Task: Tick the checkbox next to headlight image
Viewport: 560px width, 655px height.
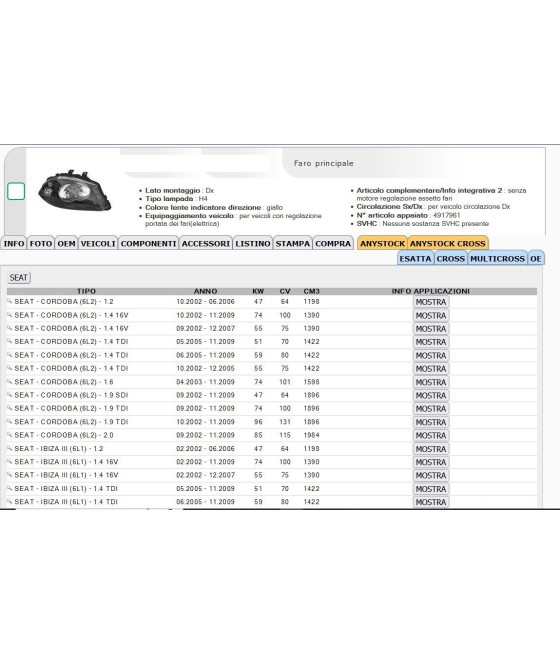Action: (16, 191)
